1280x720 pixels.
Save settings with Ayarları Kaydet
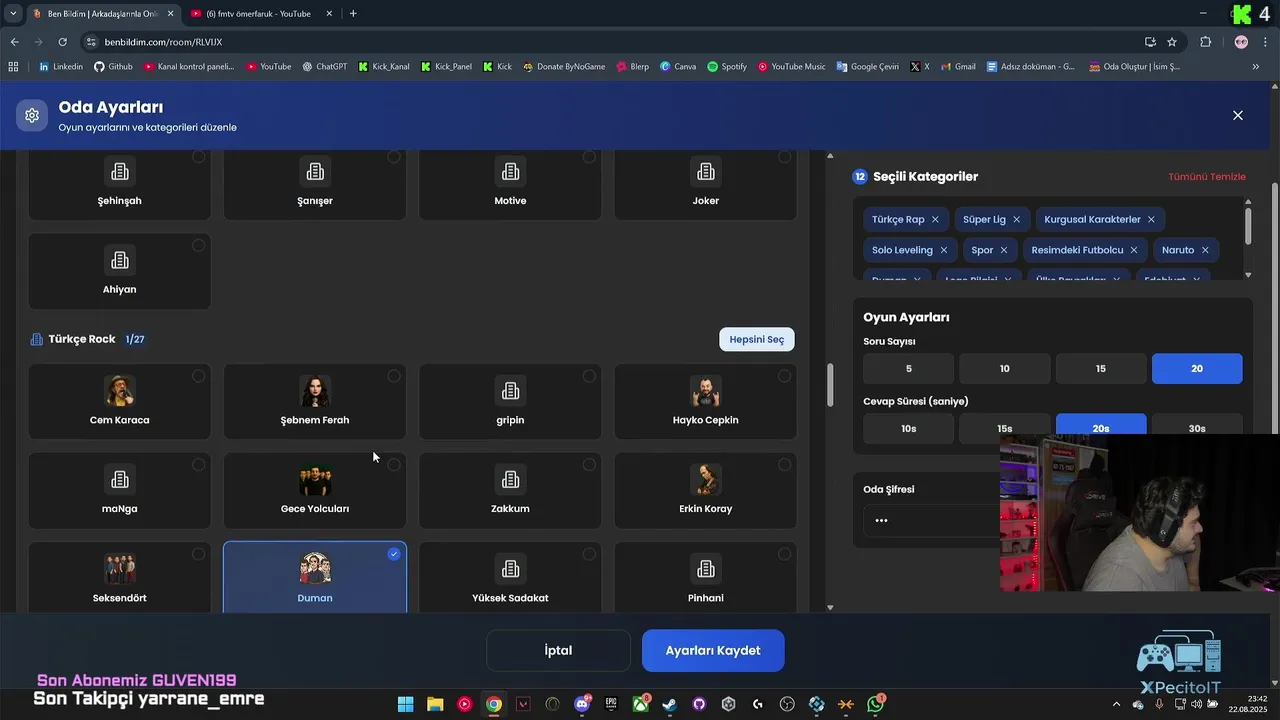pyautogui.click(x=713, y=650)
